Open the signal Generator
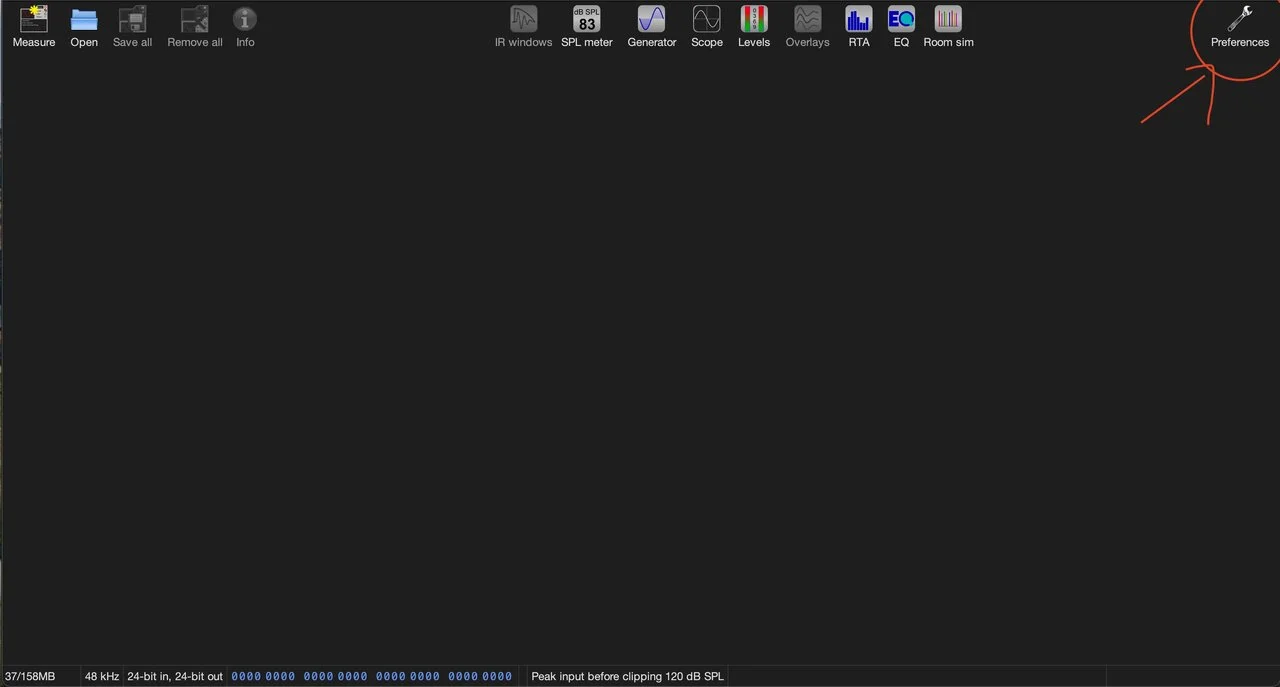This screenshot has width=1280, height=687. click(652, 20)
